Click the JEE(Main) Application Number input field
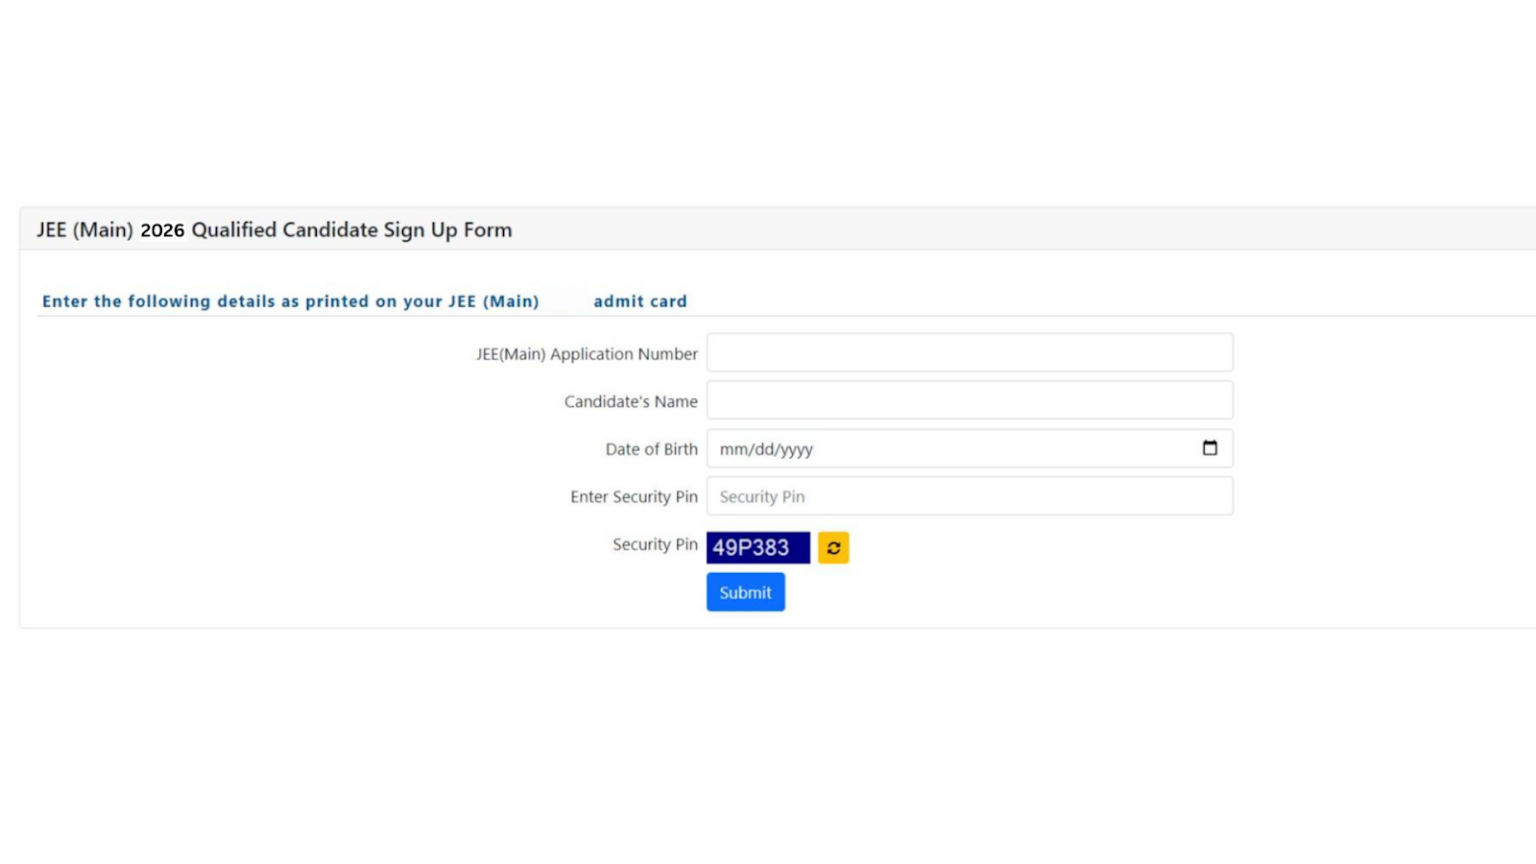Screen dimensions: 1536x864 pos(968,352)
